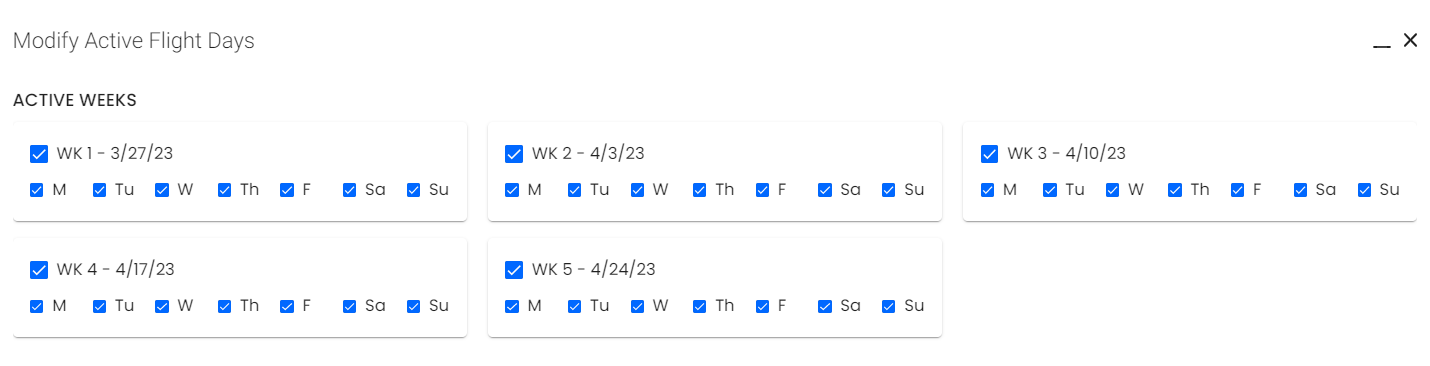The width and height of the screenshot is (1430, 366).
Task: Uncheck Monday in week 1
Action: 37,190
